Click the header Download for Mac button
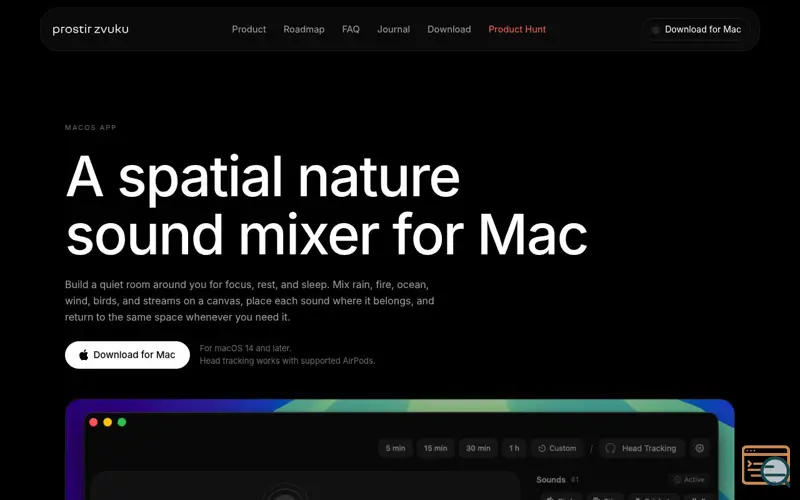Image resolution: width=800 pixels, height=500 pixels. coord(696,30)
